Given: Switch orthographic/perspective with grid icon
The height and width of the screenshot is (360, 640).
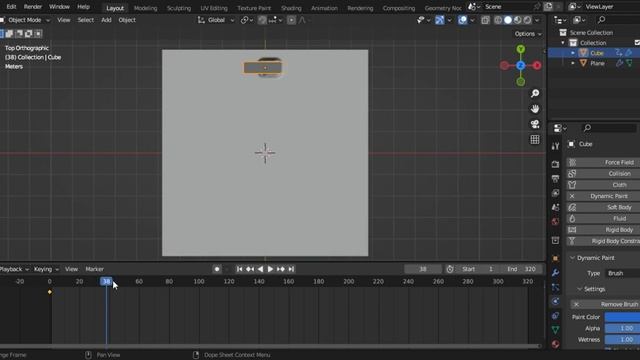Looking at the screenshot, I should click(x=535, y=140).
